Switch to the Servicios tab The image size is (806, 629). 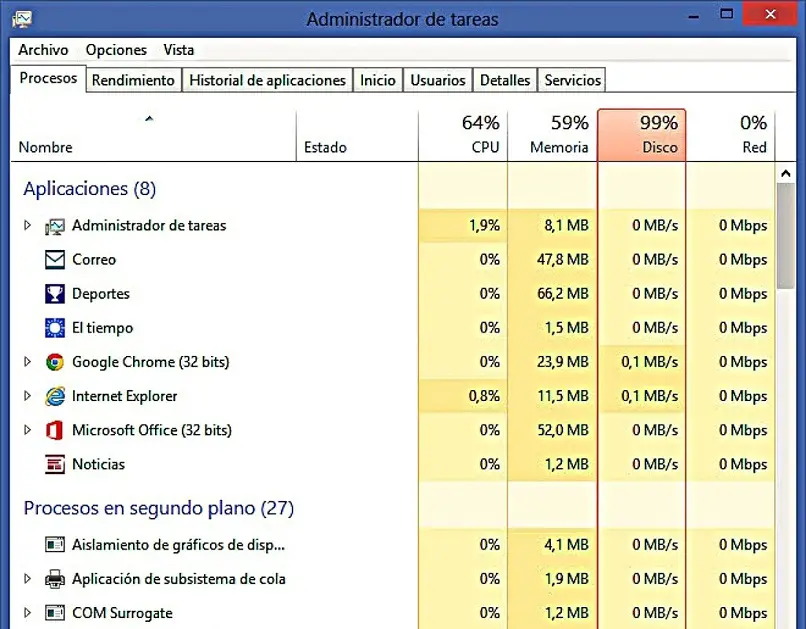(x=572, y=80)
